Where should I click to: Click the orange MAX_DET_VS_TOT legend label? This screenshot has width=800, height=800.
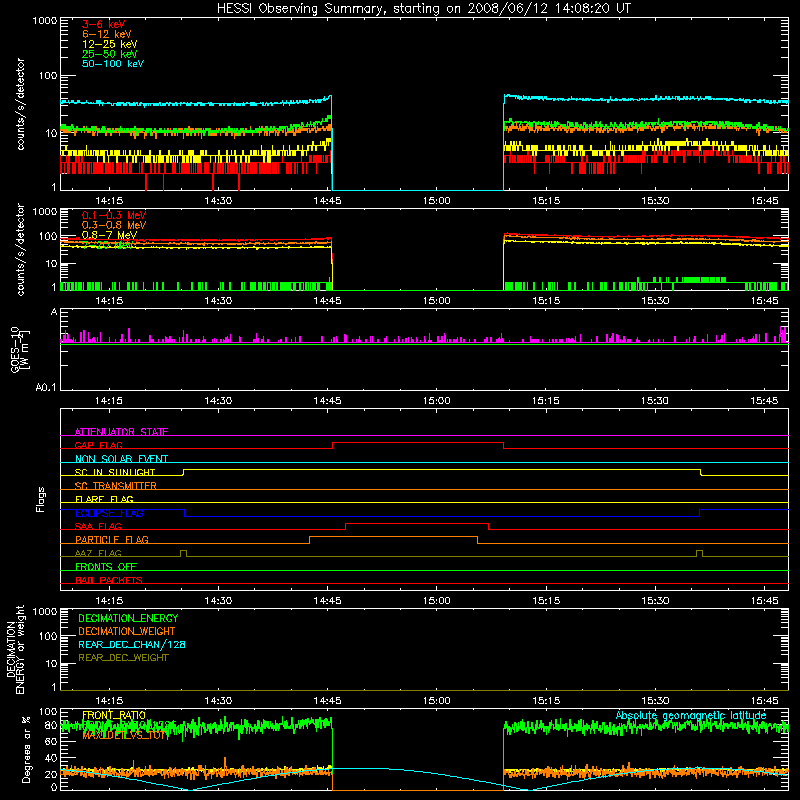click(124, 735)
